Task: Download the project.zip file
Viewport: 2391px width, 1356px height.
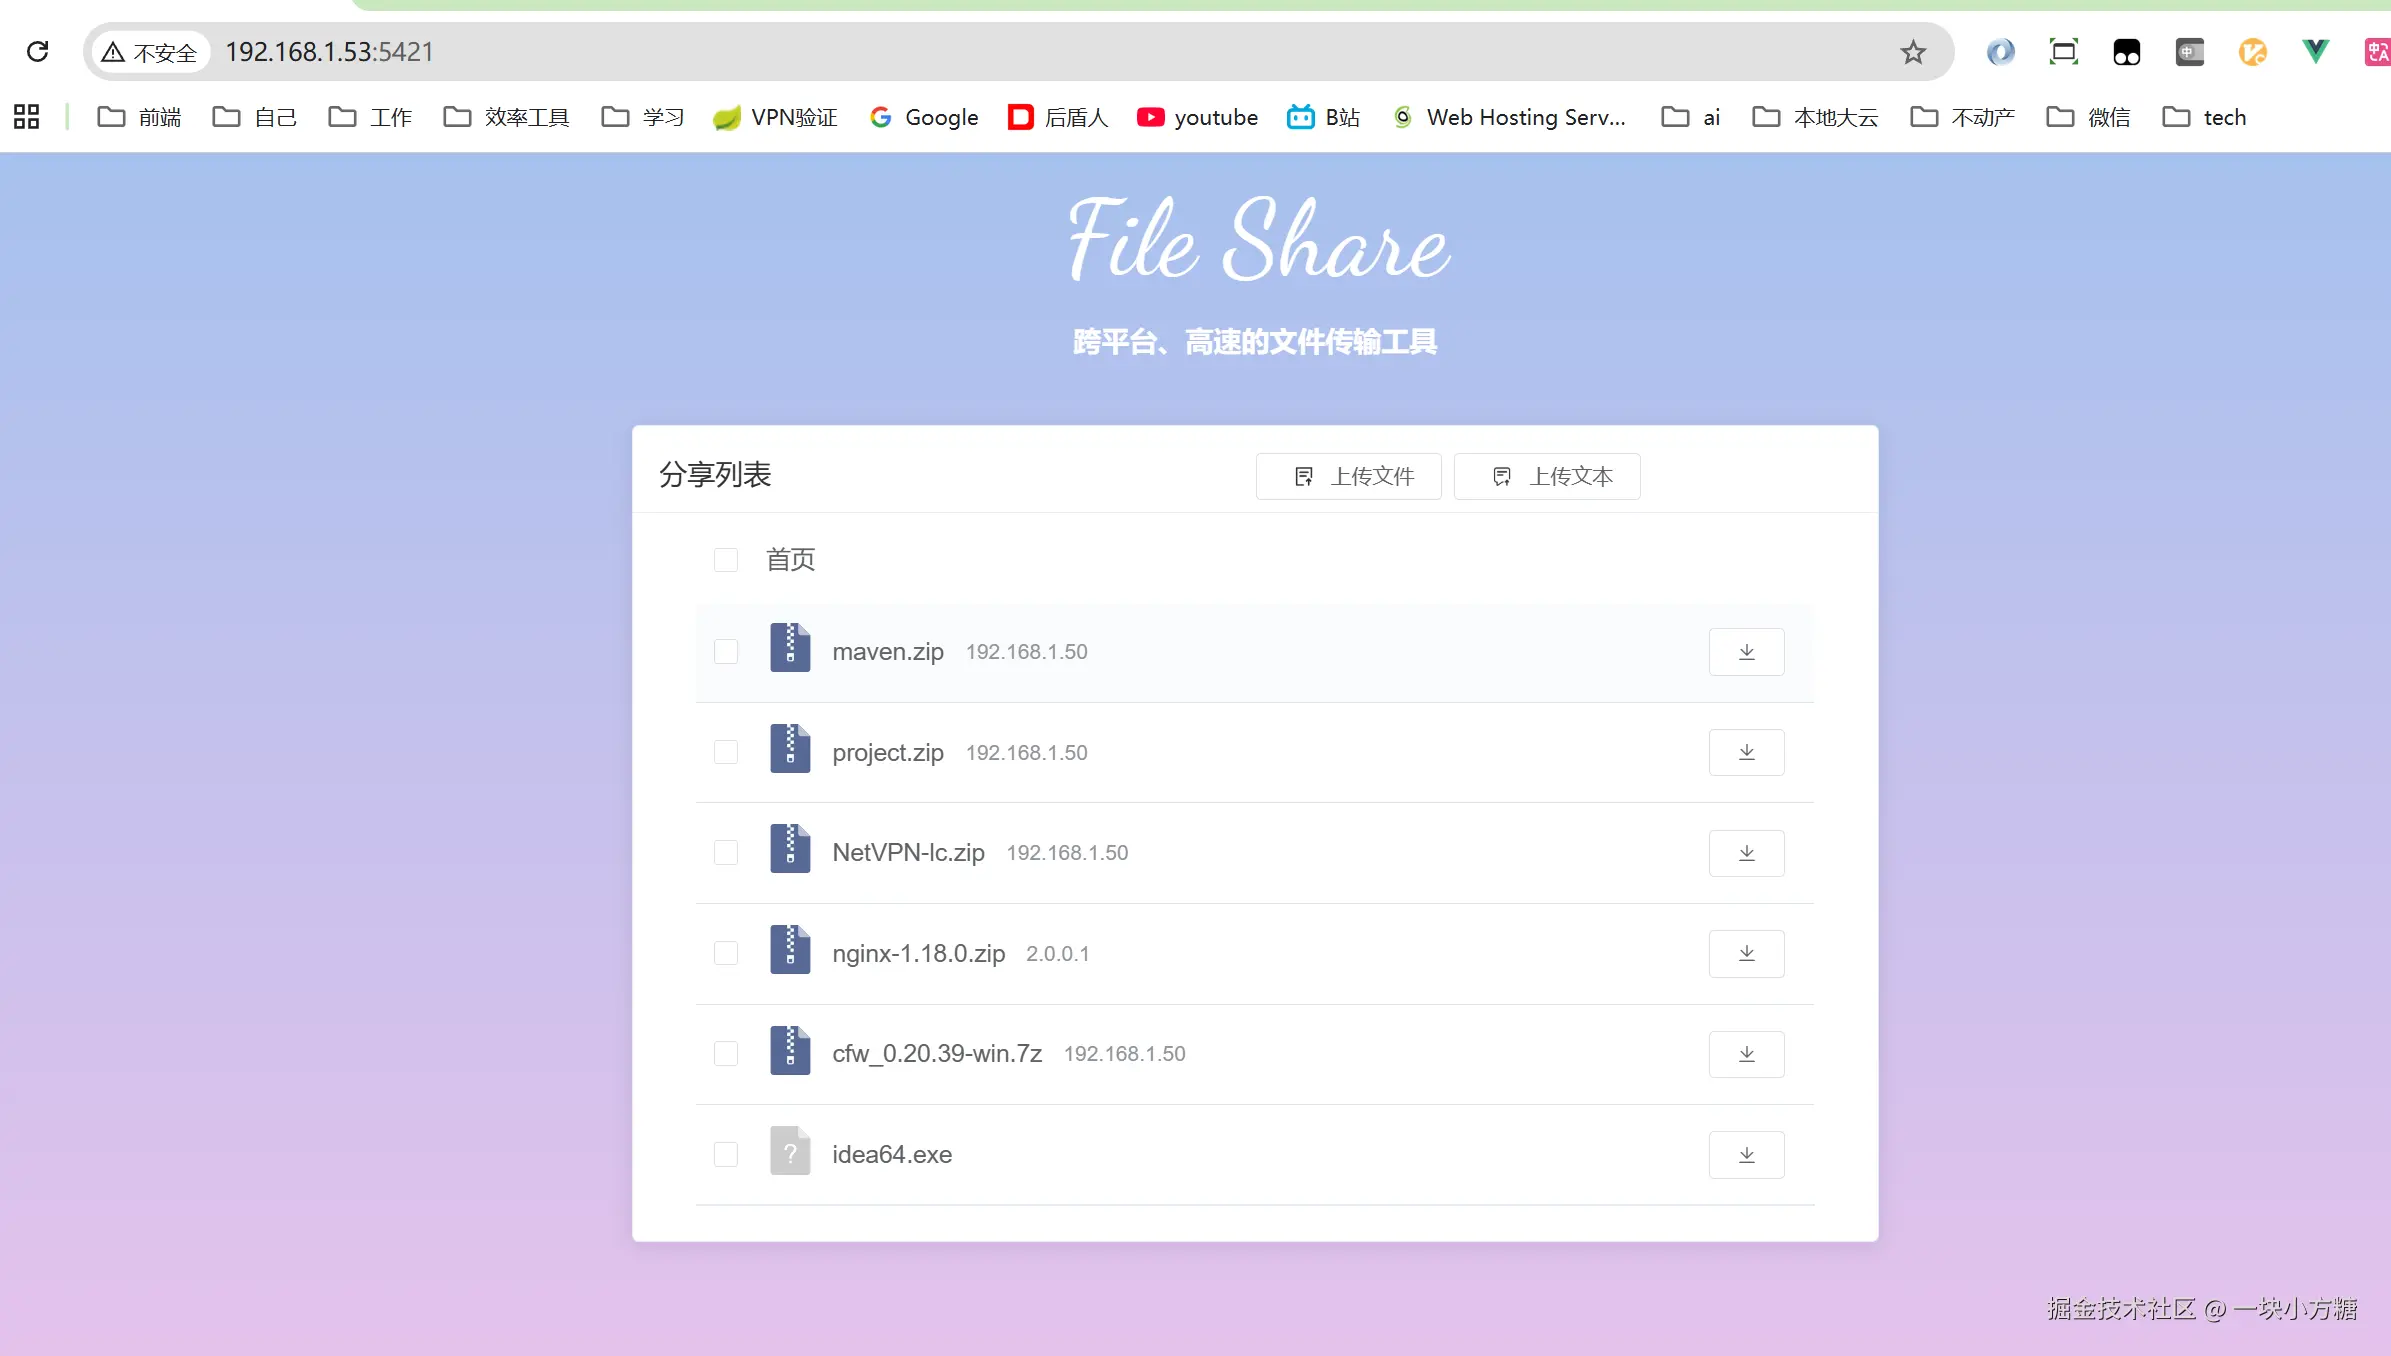Action: 1746,752
